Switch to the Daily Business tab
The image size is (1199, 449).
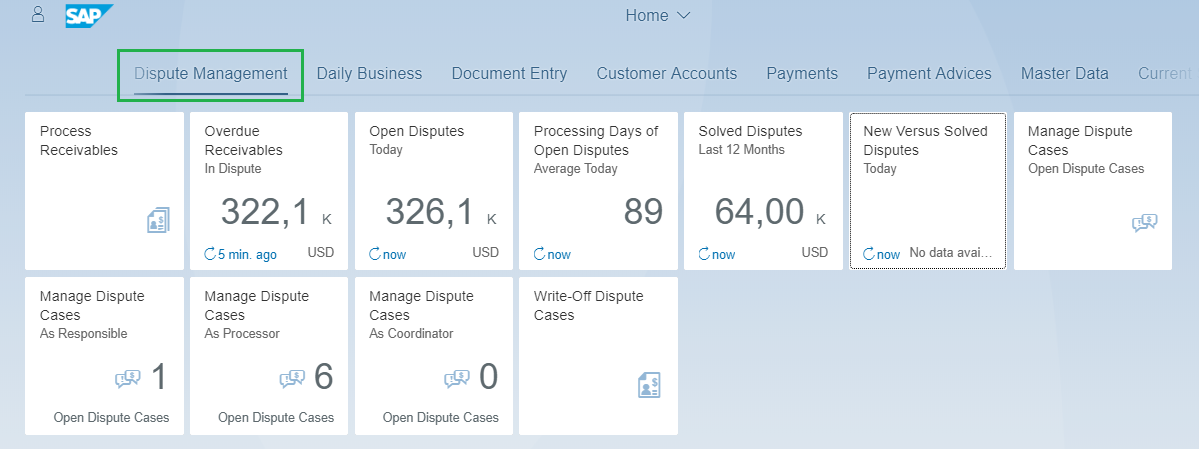[369, 74]
